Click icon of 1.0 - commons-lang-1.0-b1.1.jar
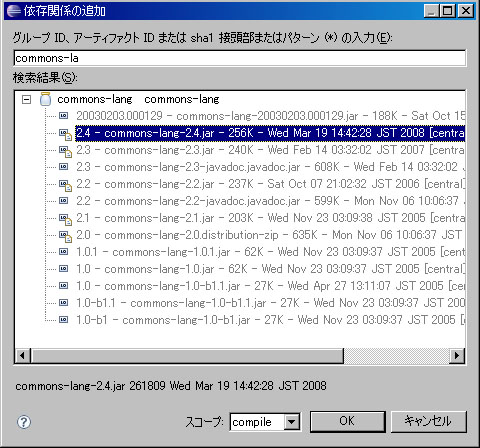 coord(63,286)
